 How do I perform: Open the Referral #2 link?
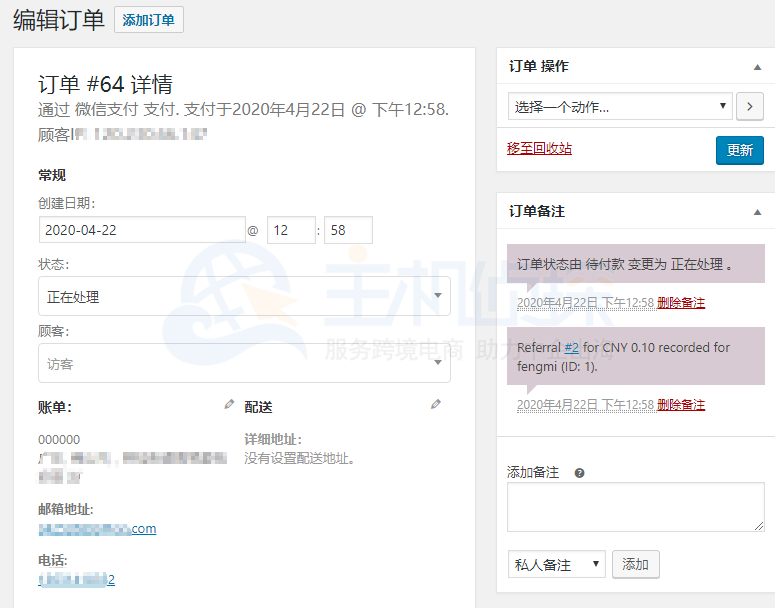(571, 348)
